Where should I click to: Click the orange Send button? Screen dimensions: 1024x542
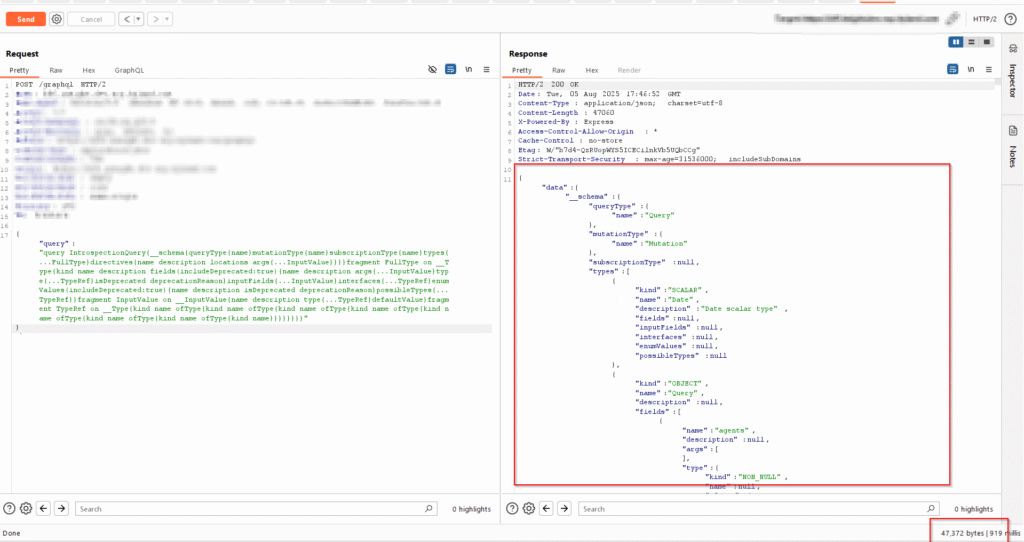point(25,19)
